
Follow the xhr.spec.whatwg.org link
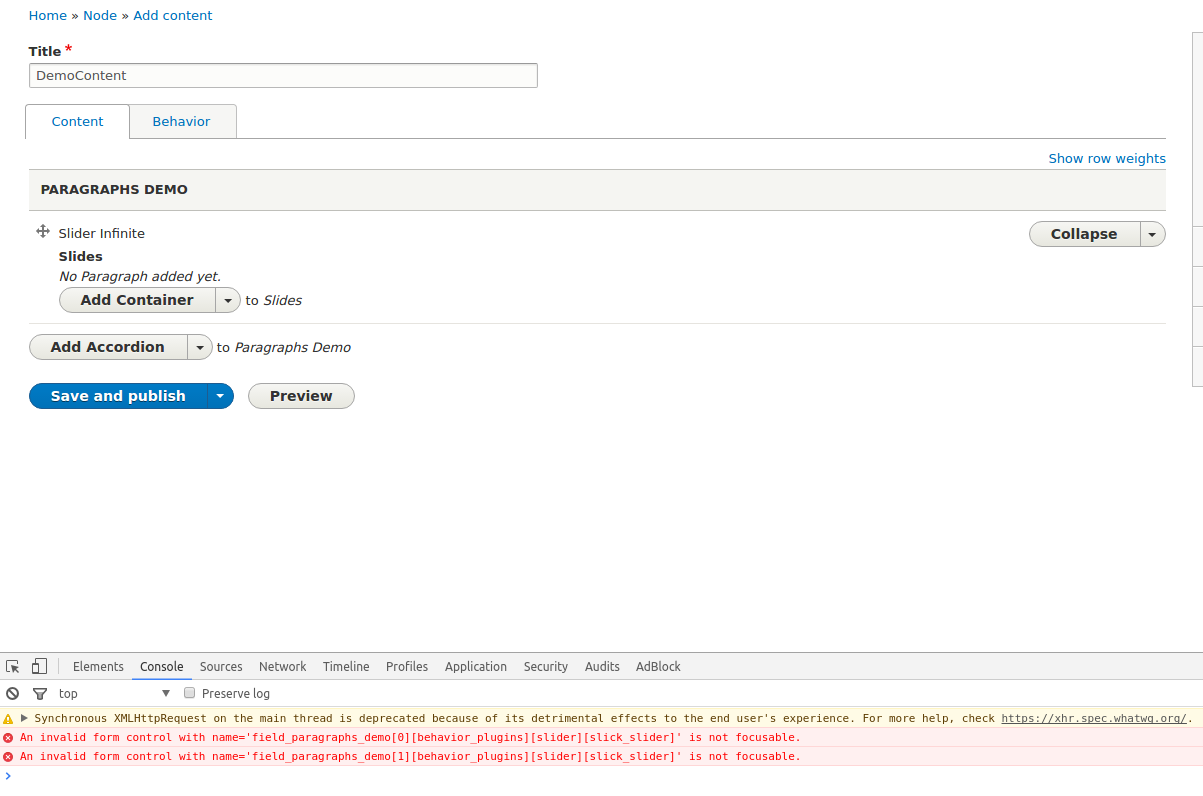(1094, 718)
